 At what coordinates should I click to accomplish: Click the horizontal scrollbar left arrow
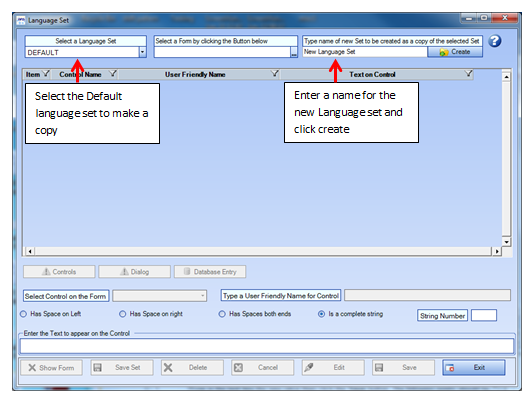(30, 251)
